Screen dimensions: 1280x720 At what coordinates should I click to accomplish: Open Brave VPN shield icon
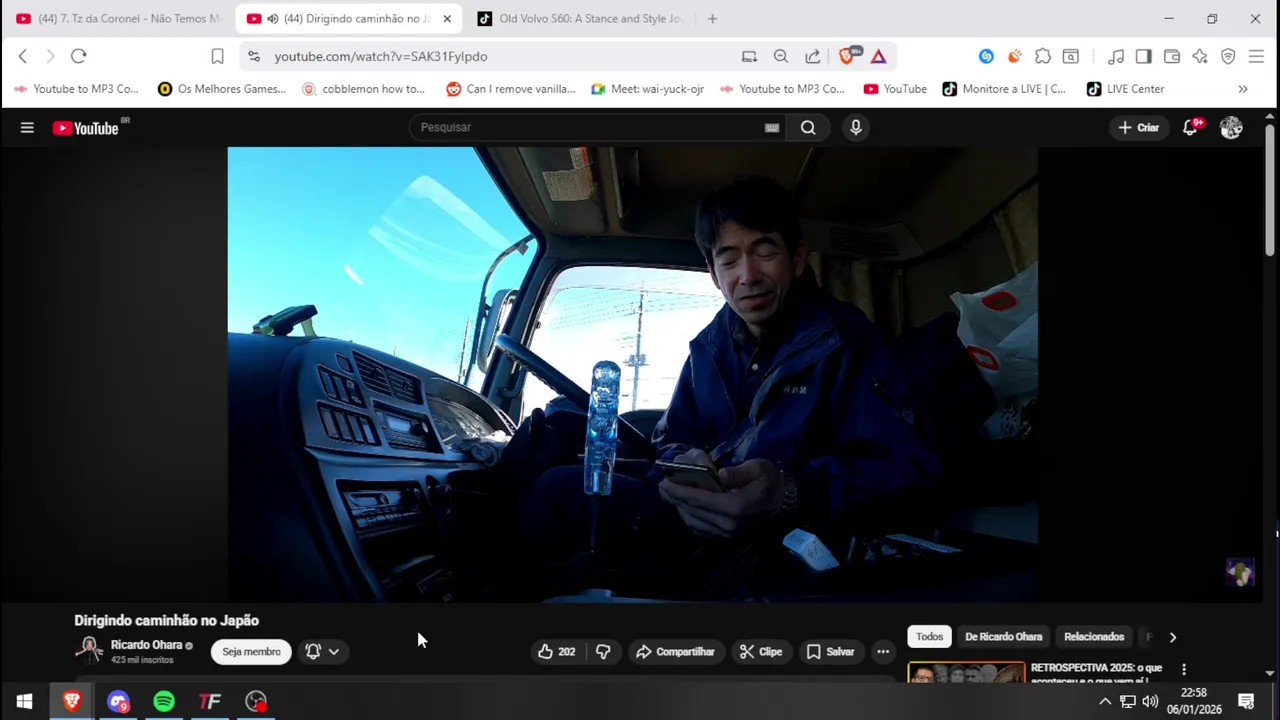1228,56
